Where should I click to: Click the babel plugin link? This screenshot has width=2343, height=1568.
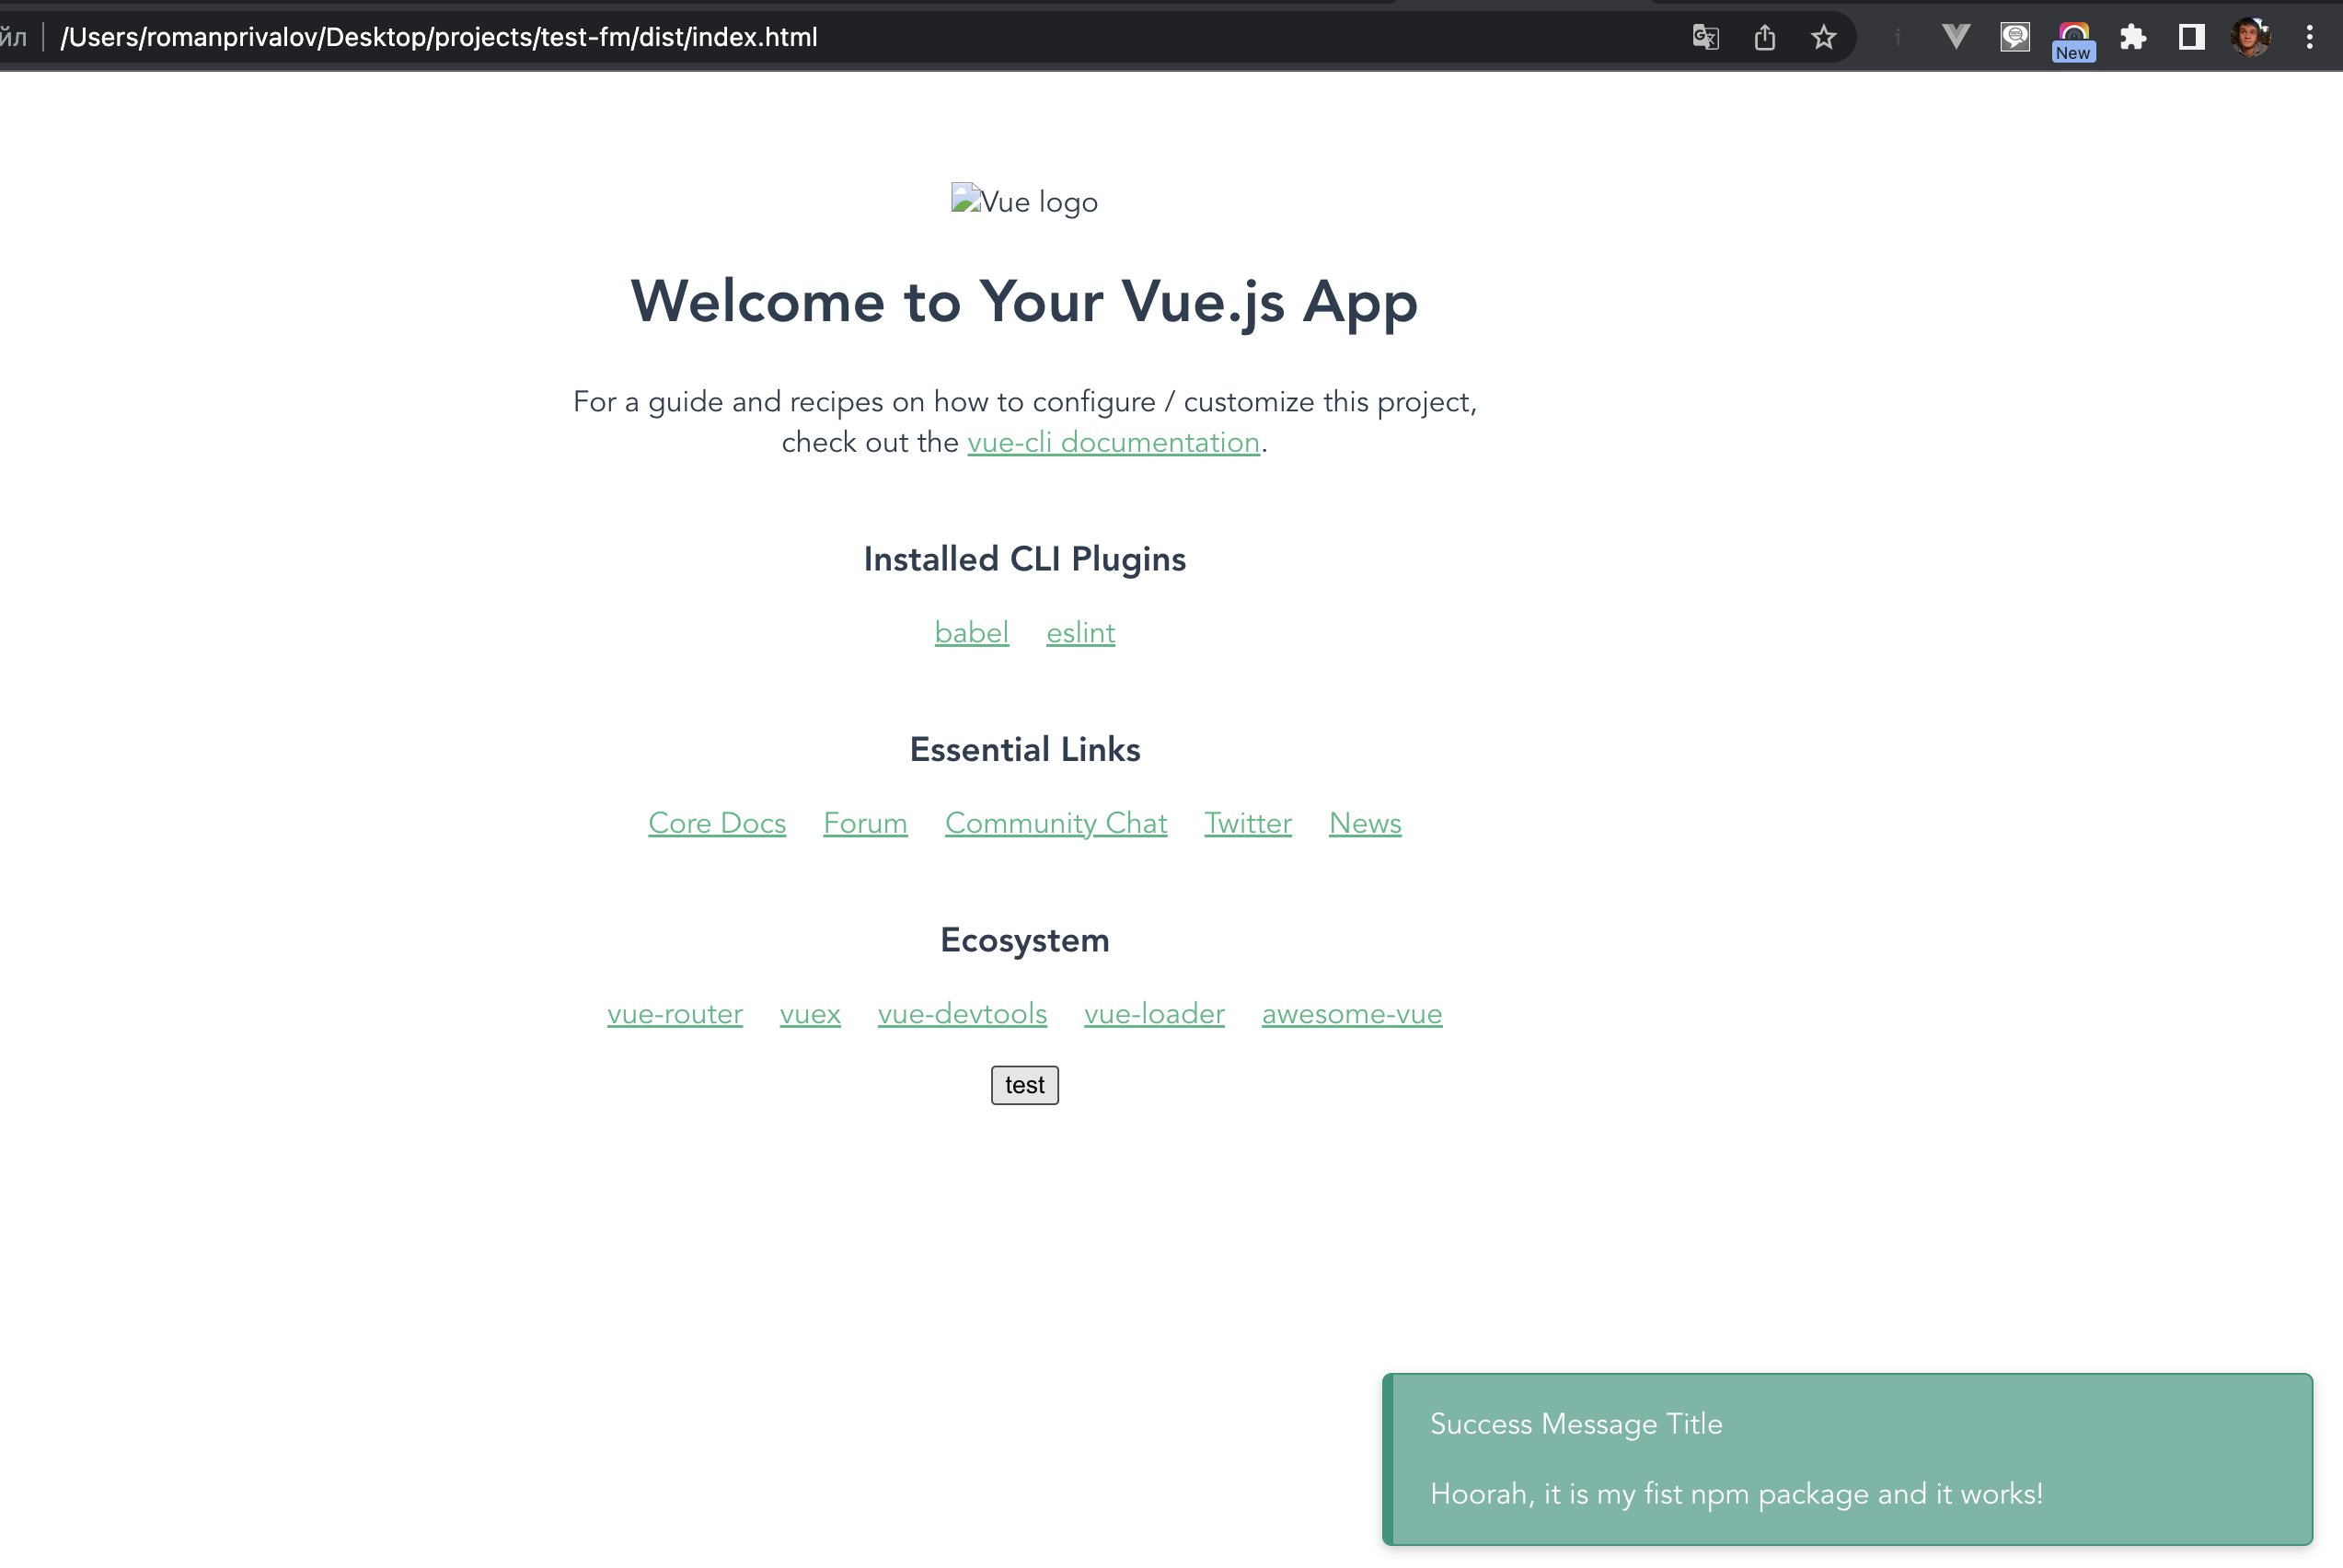coord(971,632)
